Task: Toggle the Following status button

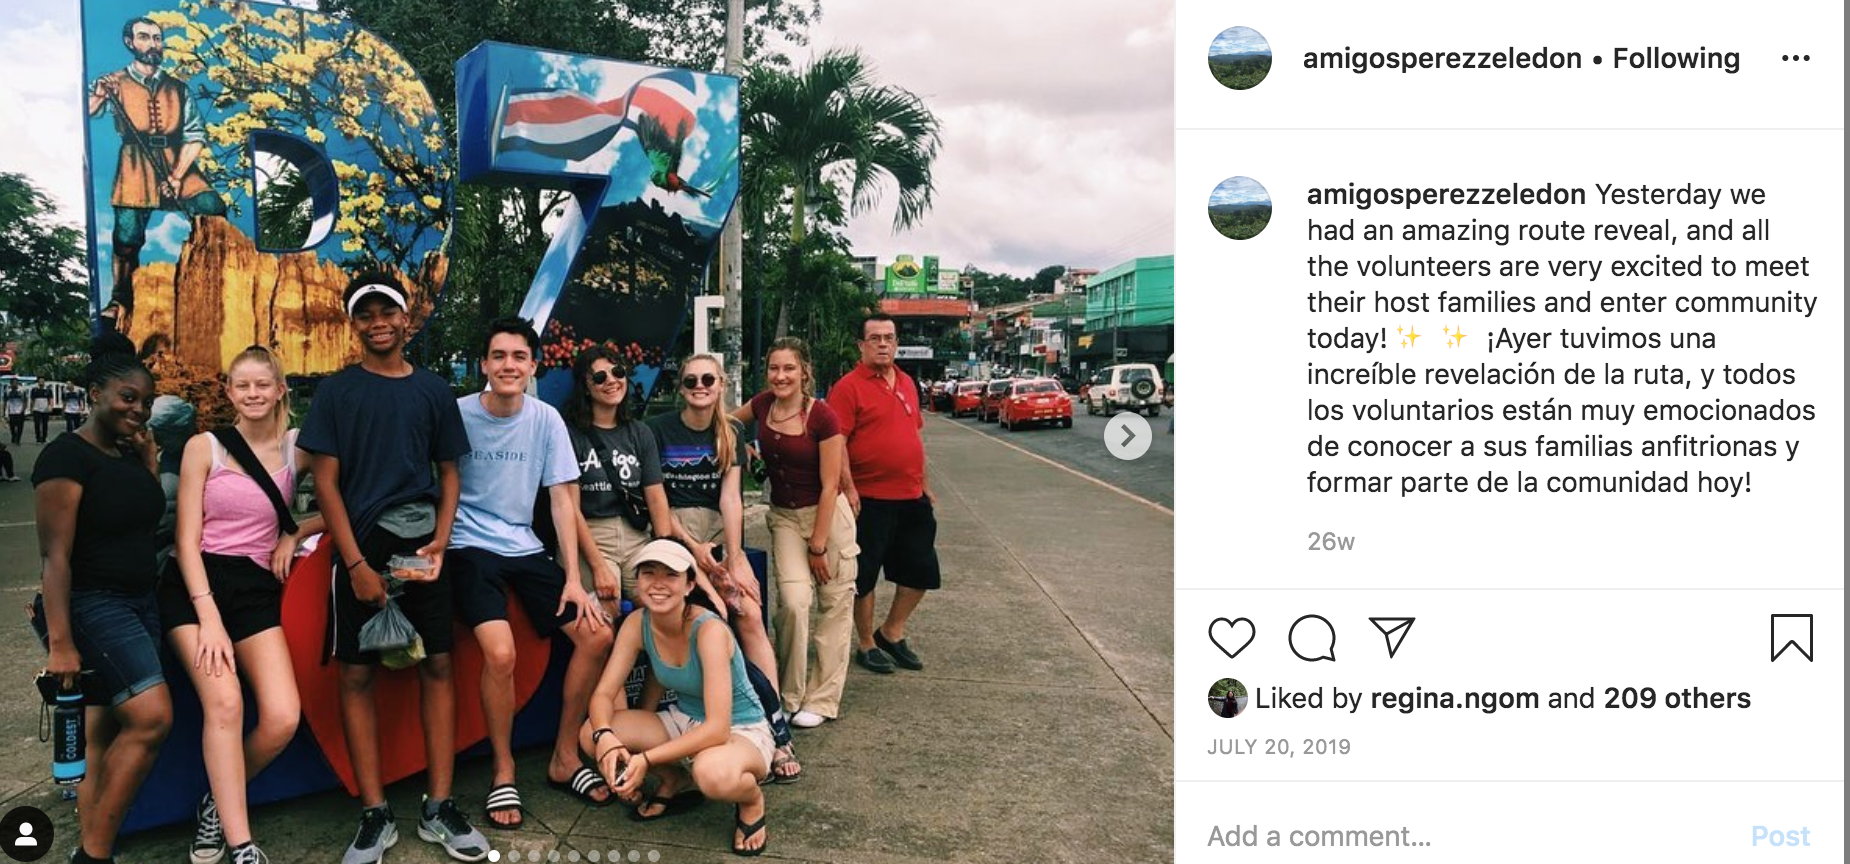Action: click(x=1676, y=58)
